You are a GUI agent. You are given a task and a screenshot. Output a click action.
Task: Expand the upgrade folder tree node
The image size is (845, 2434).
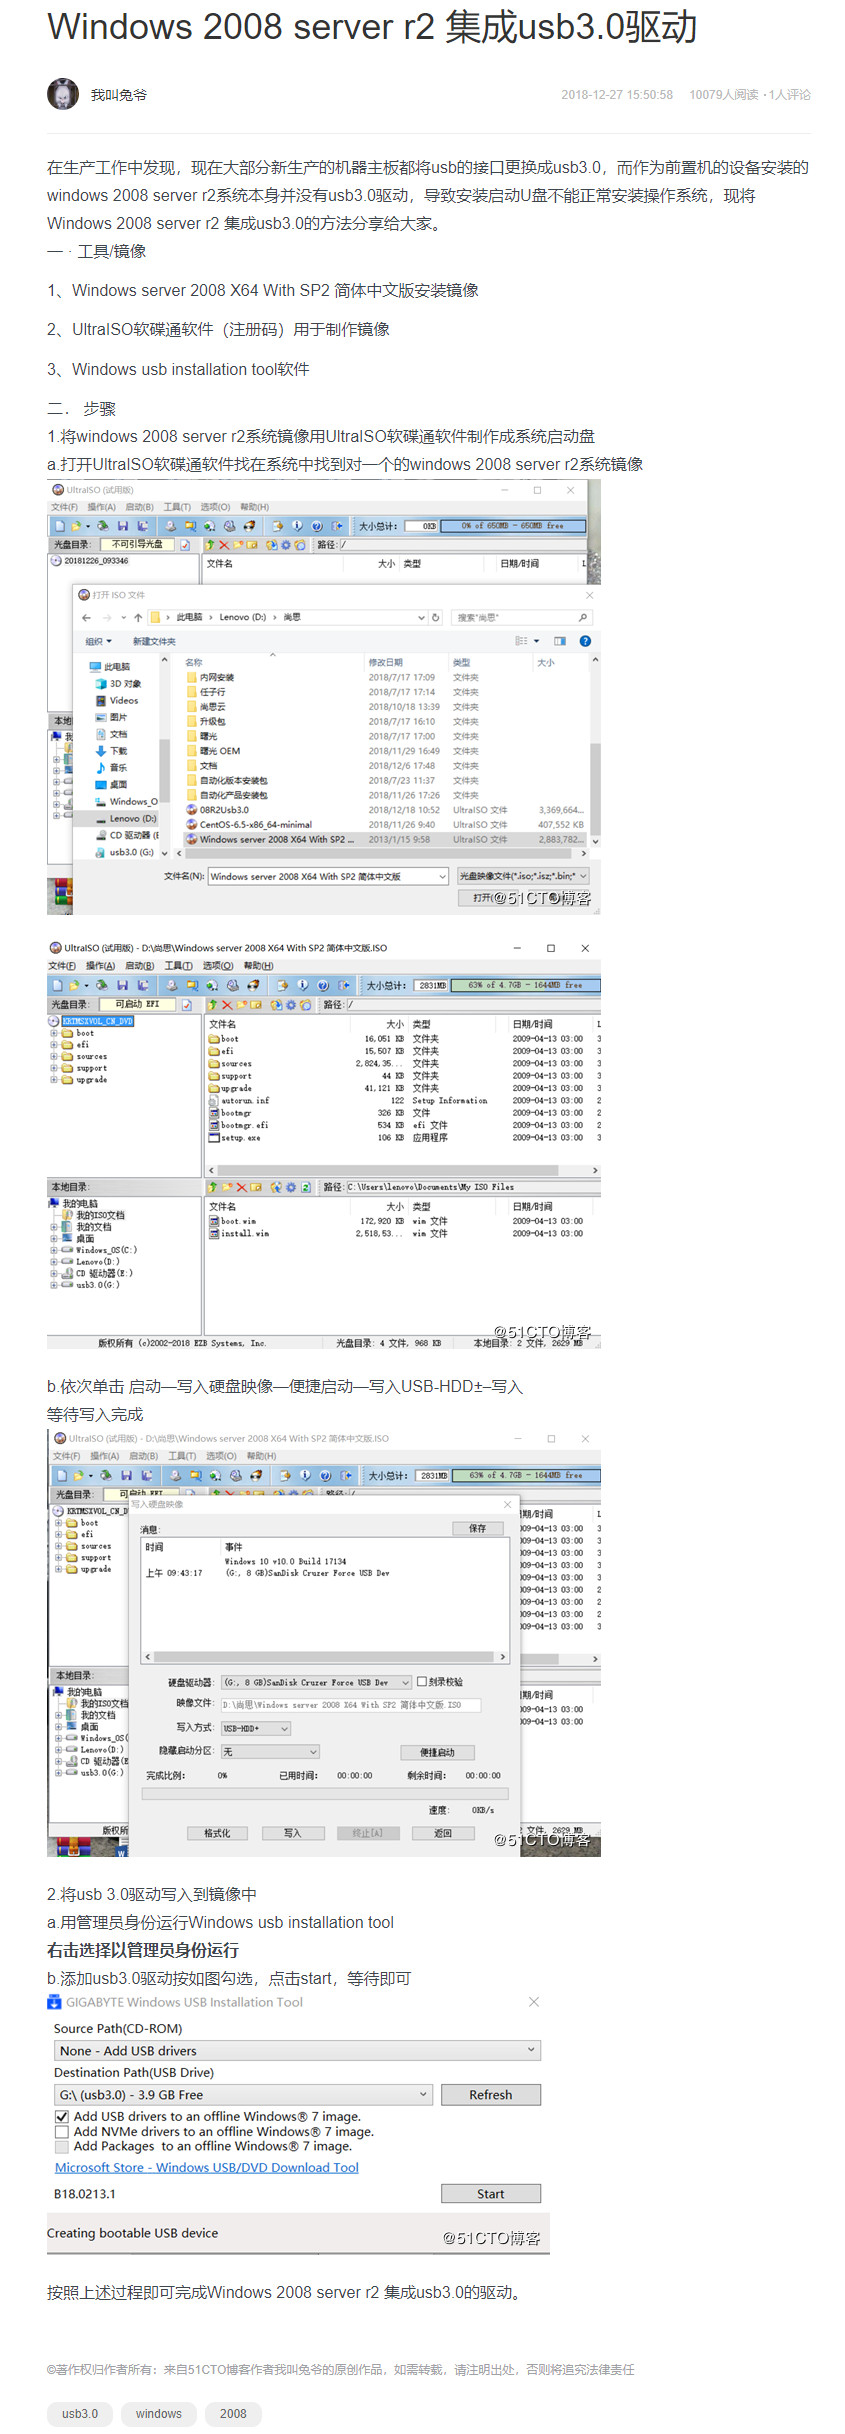click(x=54, y=1080)
